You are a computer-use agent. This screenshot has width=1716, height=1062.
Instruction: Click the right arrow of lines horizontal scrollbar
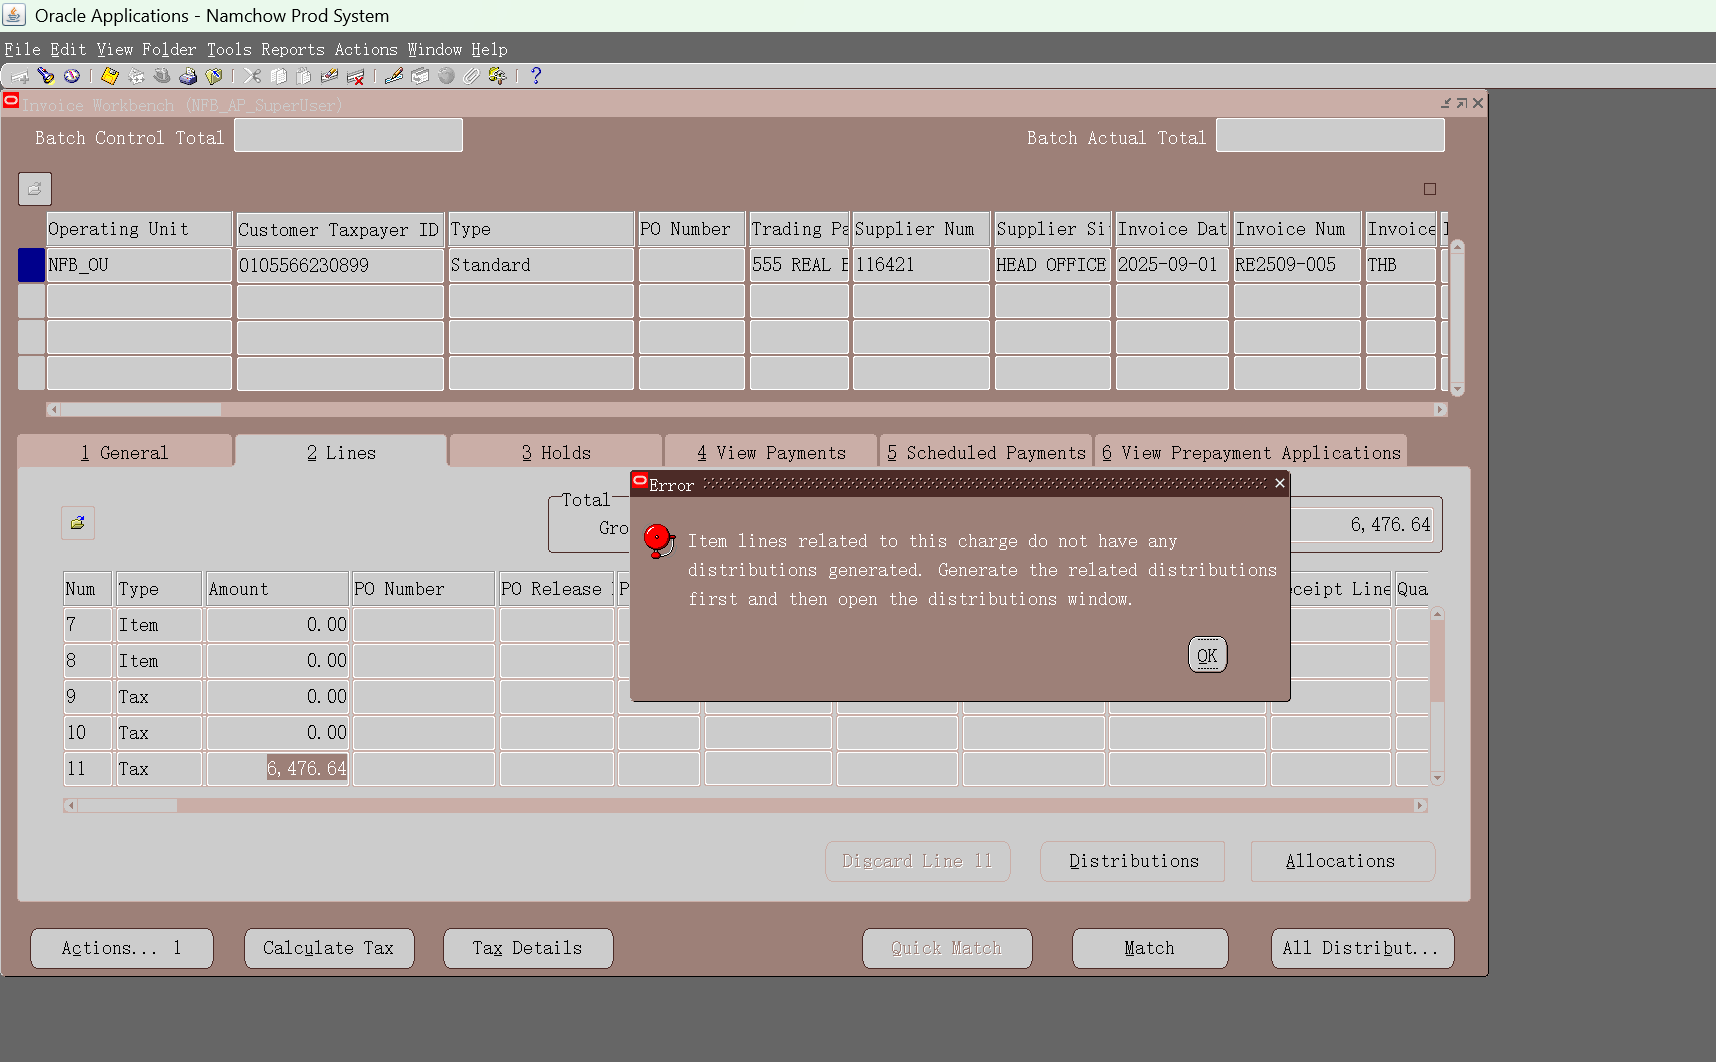pyautogui.click(x=1420, y=805)
